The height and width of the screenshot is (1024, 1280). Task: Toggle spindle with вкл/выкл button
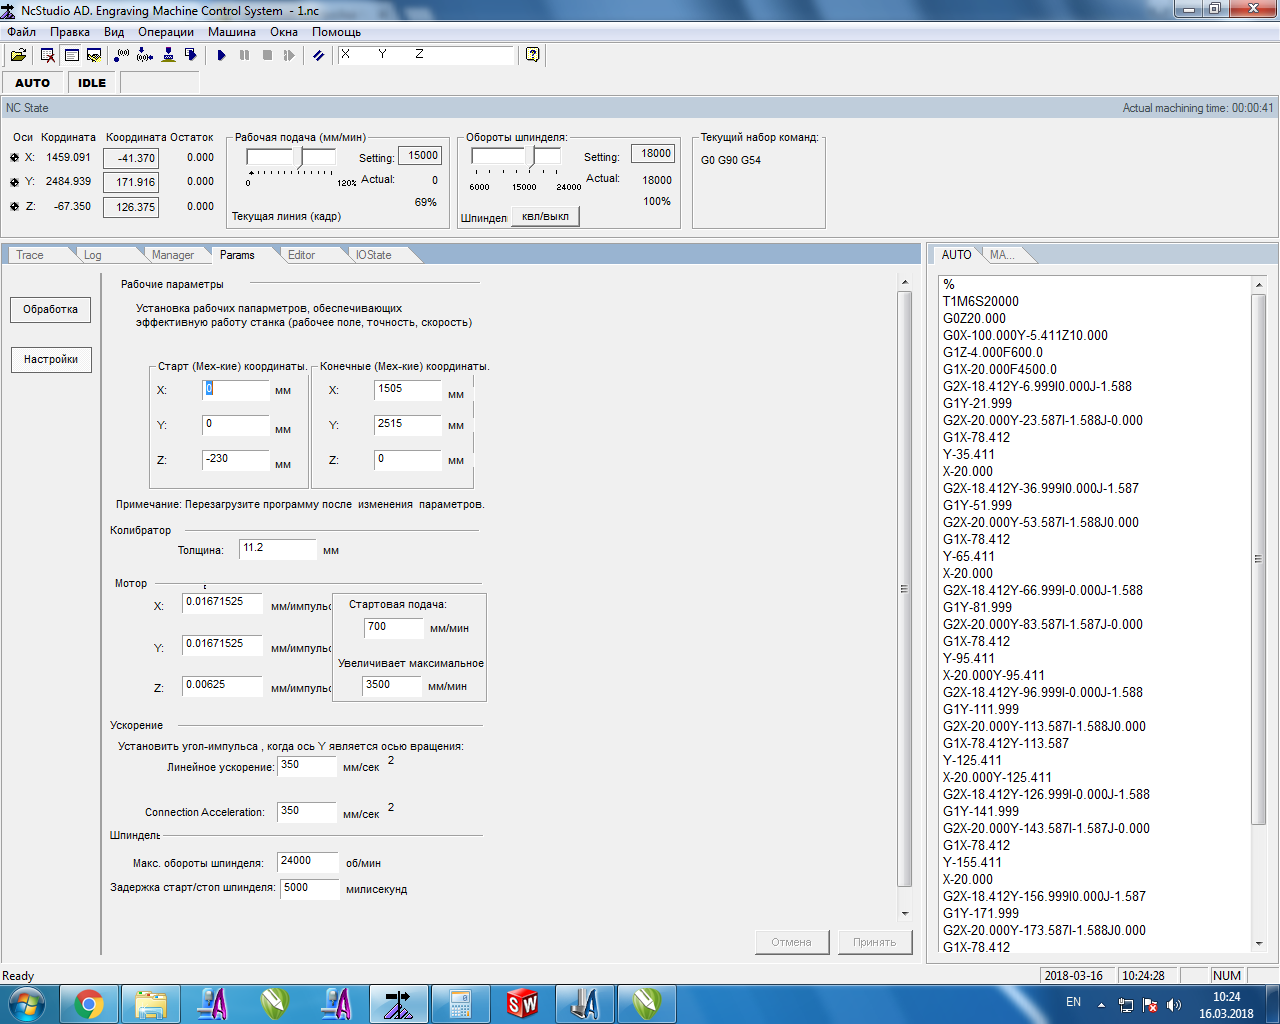click(x=545, y=216)
